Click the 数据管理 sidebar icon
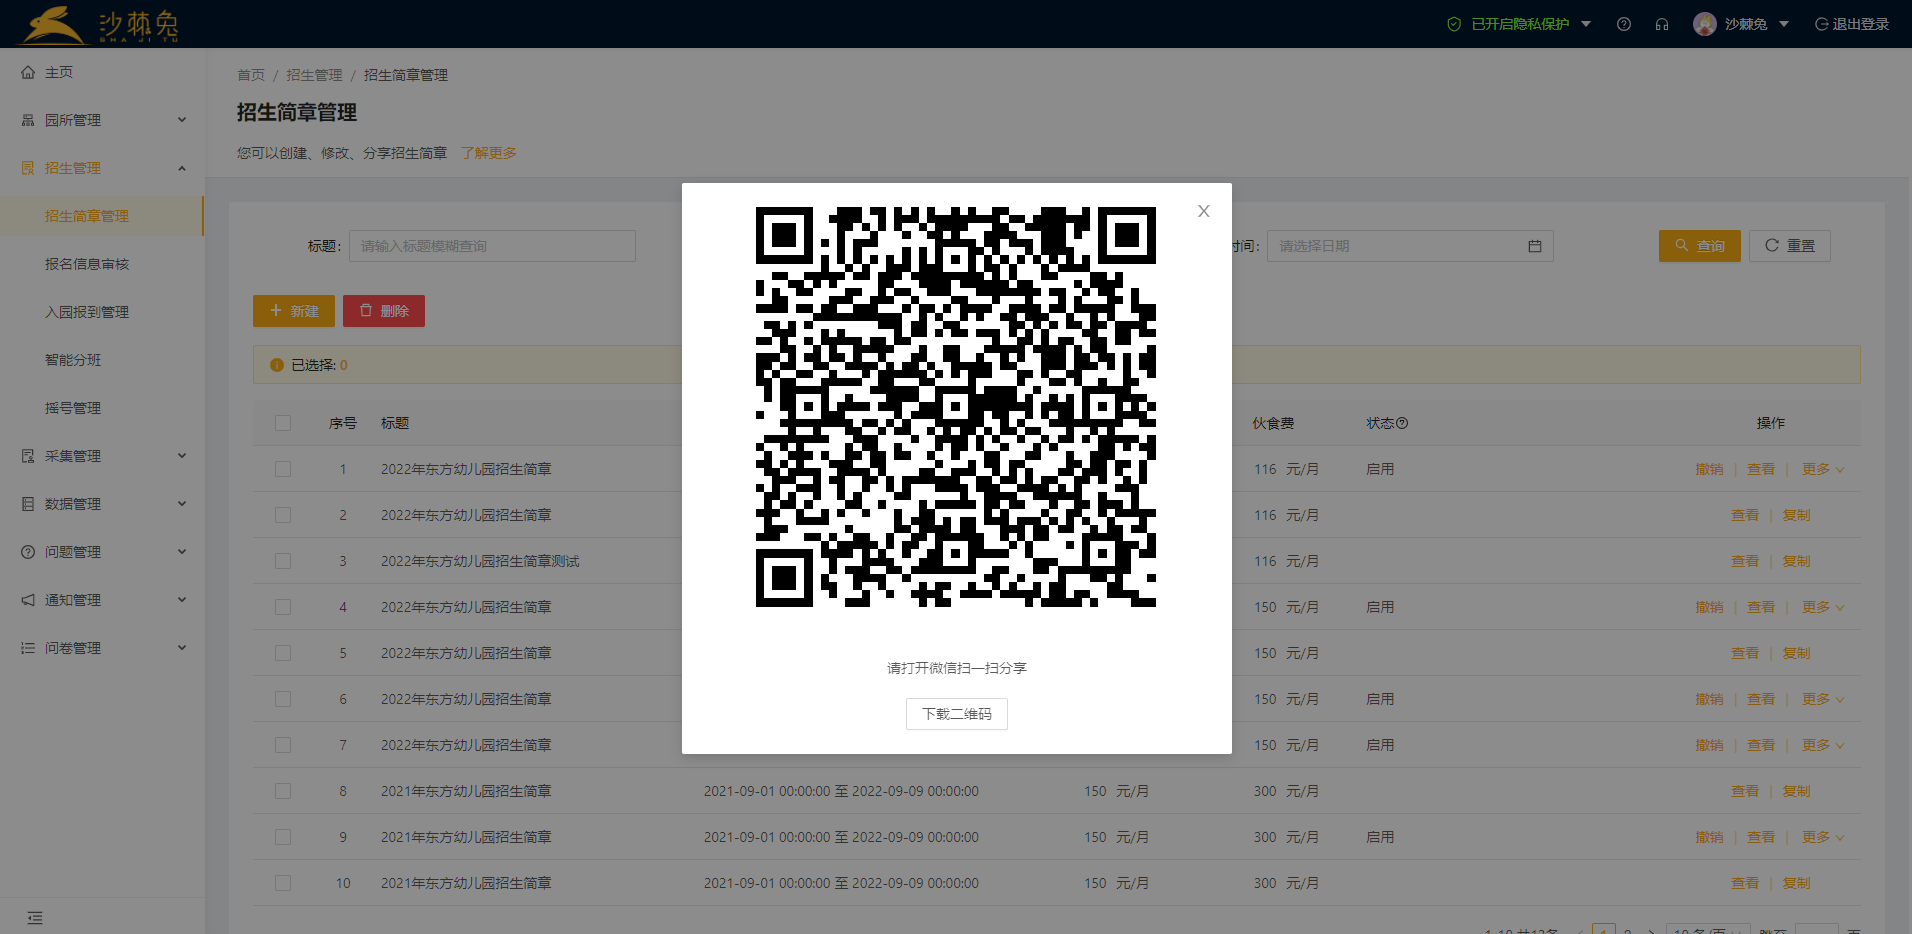Viewport: 1912px width, 934px height. coord(28,504)
